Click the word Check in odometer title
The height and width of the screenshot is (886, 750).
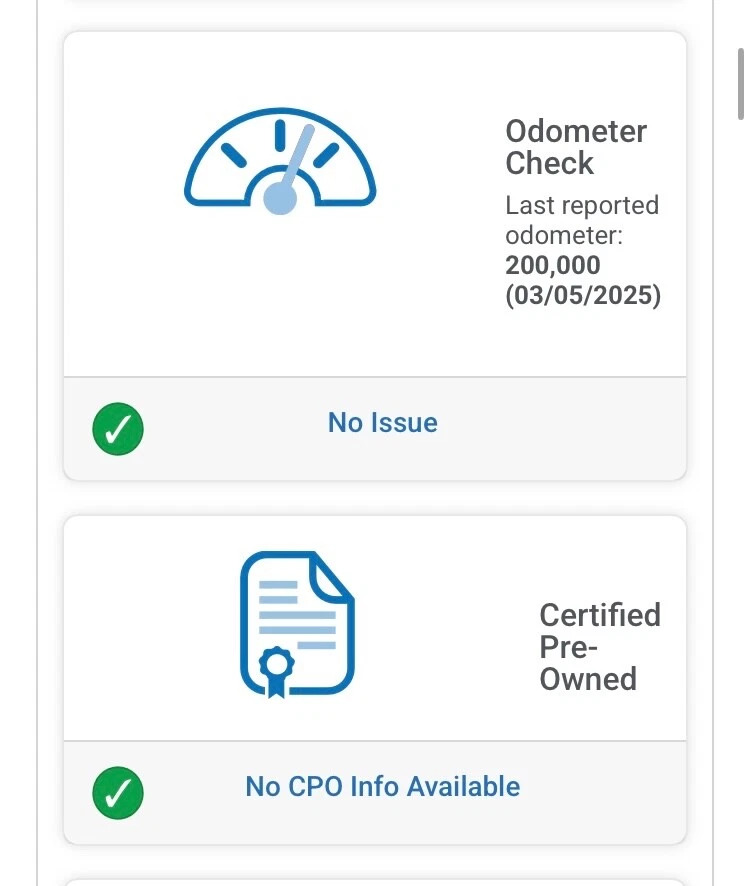tap(549, 163)
